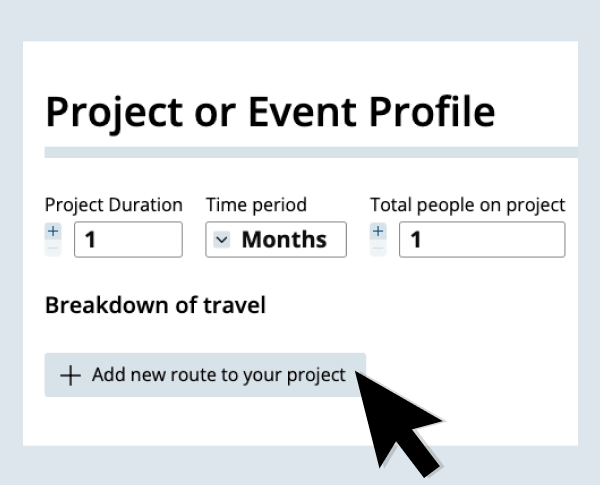This screenshot has width=600, height=485.
Task: Click the chevron arrow beside Months
Action: click(x=222, y=240)
